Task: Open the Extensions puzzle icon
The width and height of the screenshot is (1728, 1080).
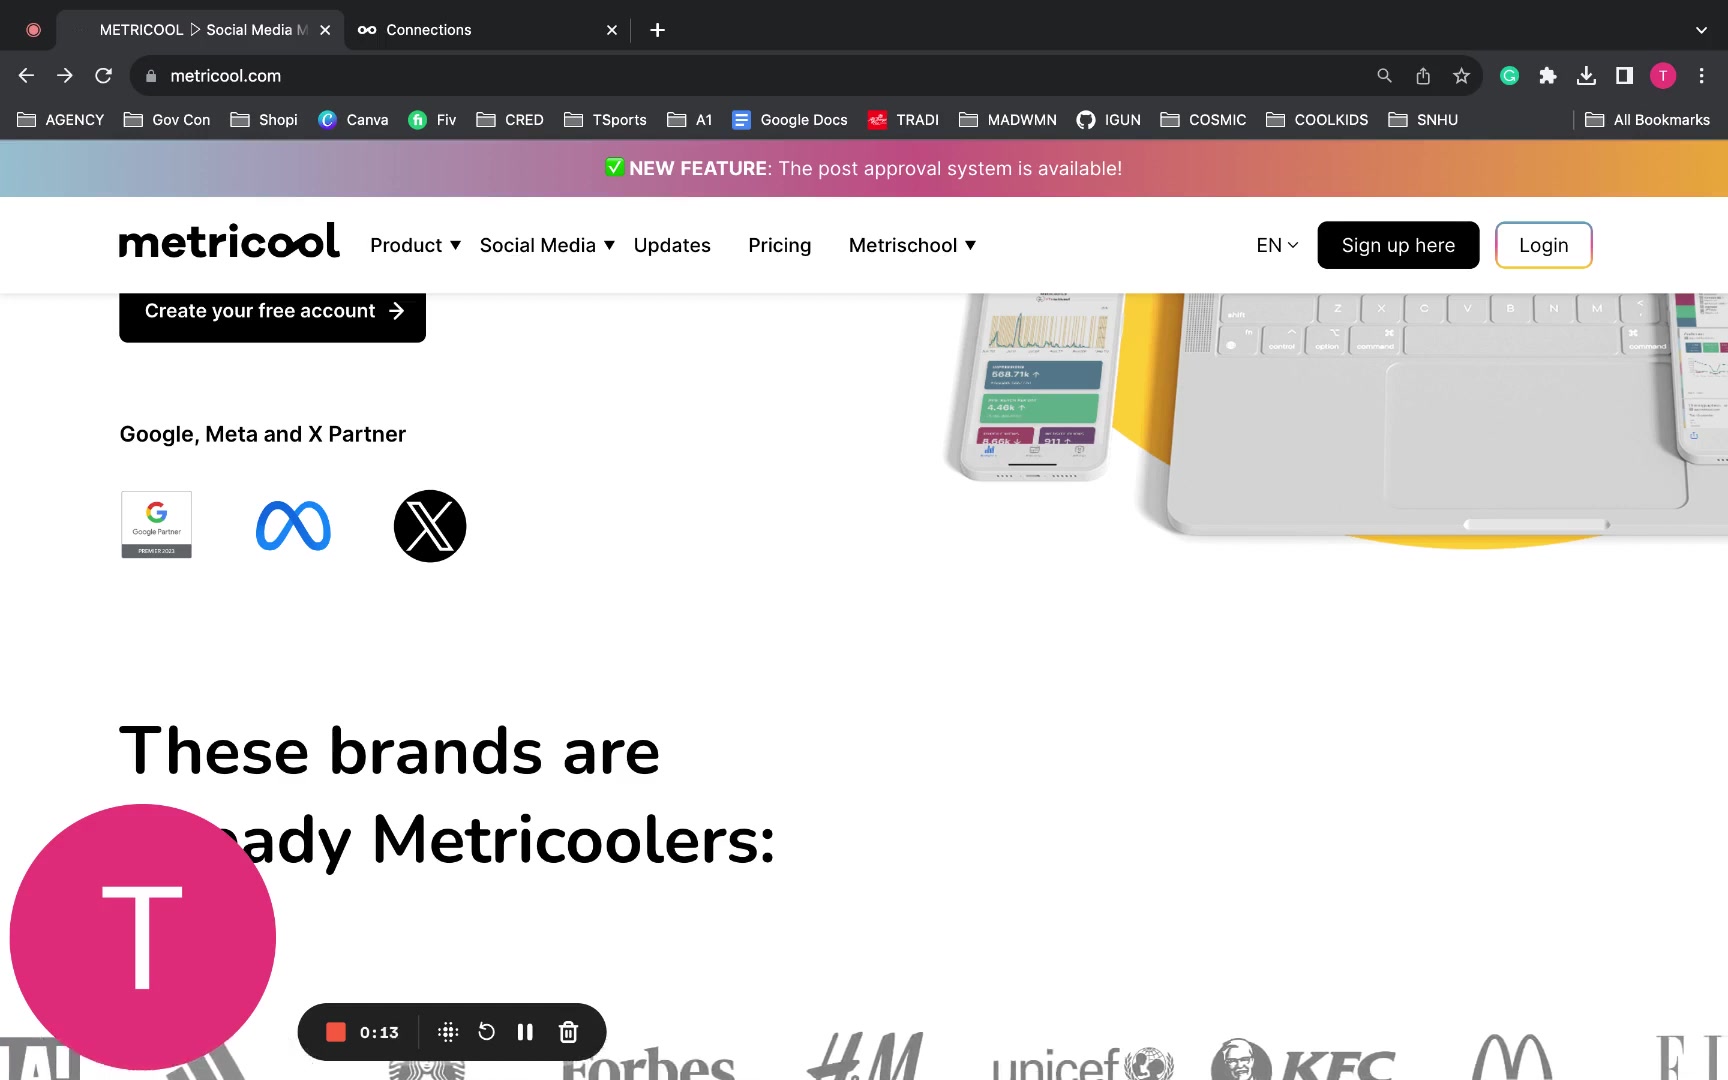Action: 1548,75
